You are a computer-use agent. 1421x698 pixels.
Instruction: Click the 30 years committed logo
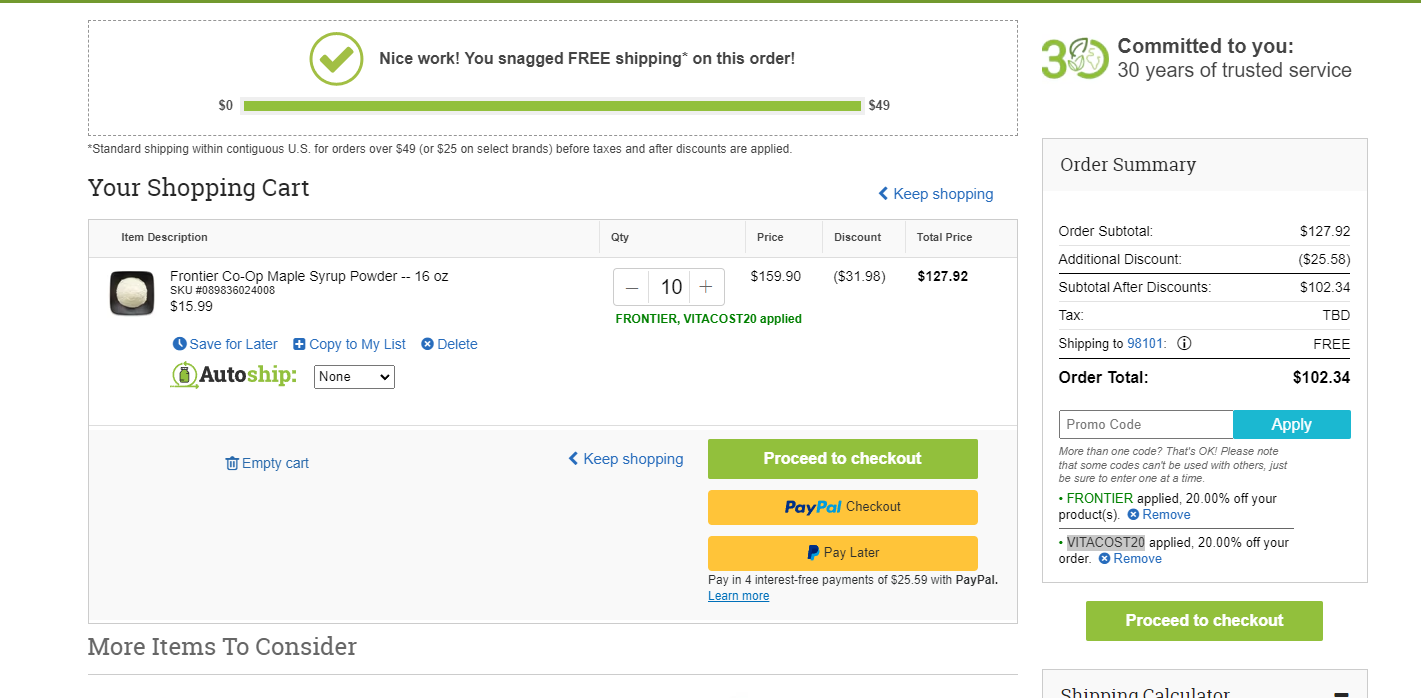coord(1075,59)
